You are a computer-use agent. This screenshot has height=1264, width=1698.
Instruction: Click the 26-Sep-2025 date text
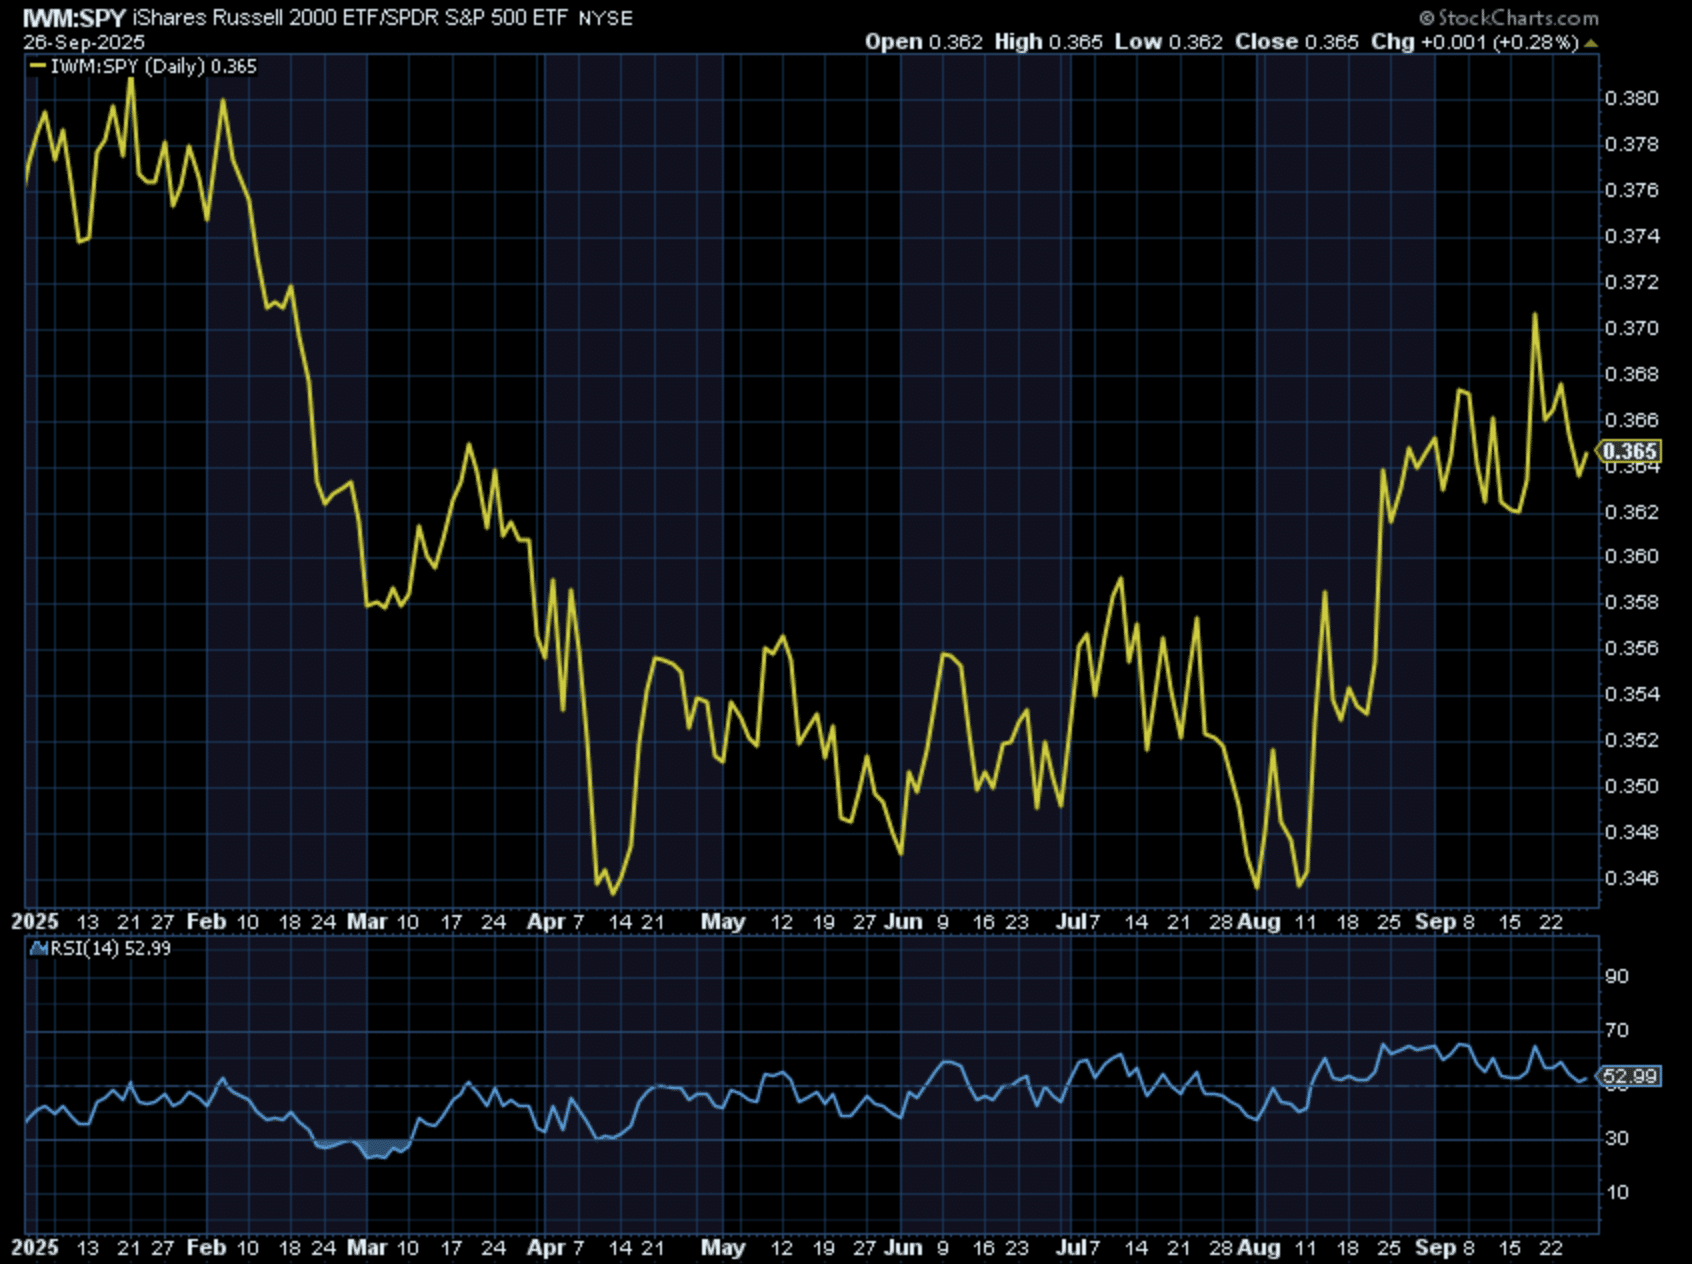pyautogui.click(x=84, y=42)
